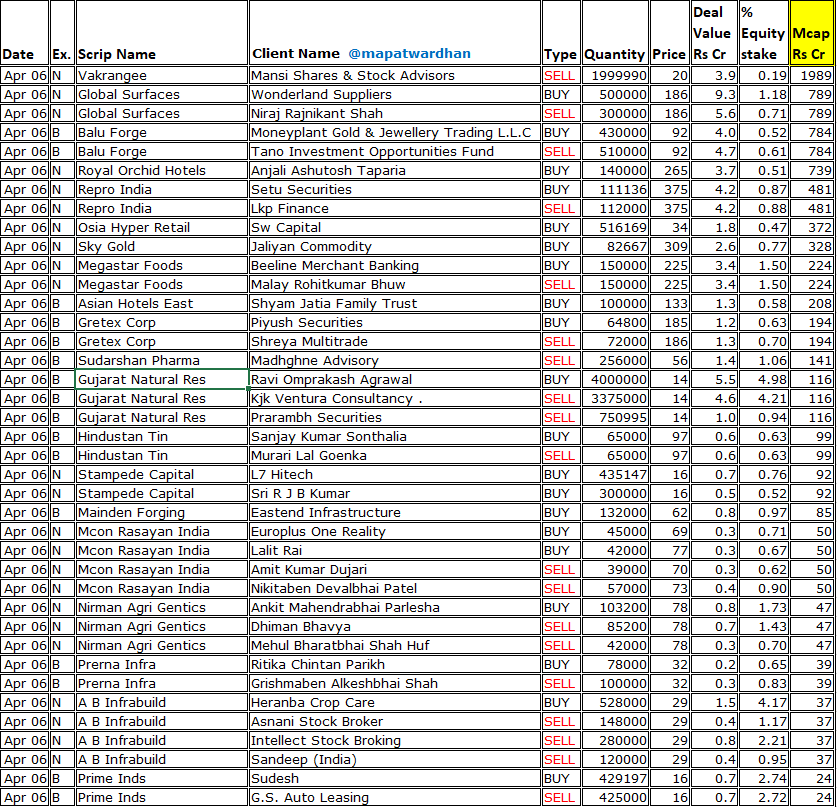Click Piyush Securities client cell
The width and height of the screenshot is (837, 807).
point(394,322)
